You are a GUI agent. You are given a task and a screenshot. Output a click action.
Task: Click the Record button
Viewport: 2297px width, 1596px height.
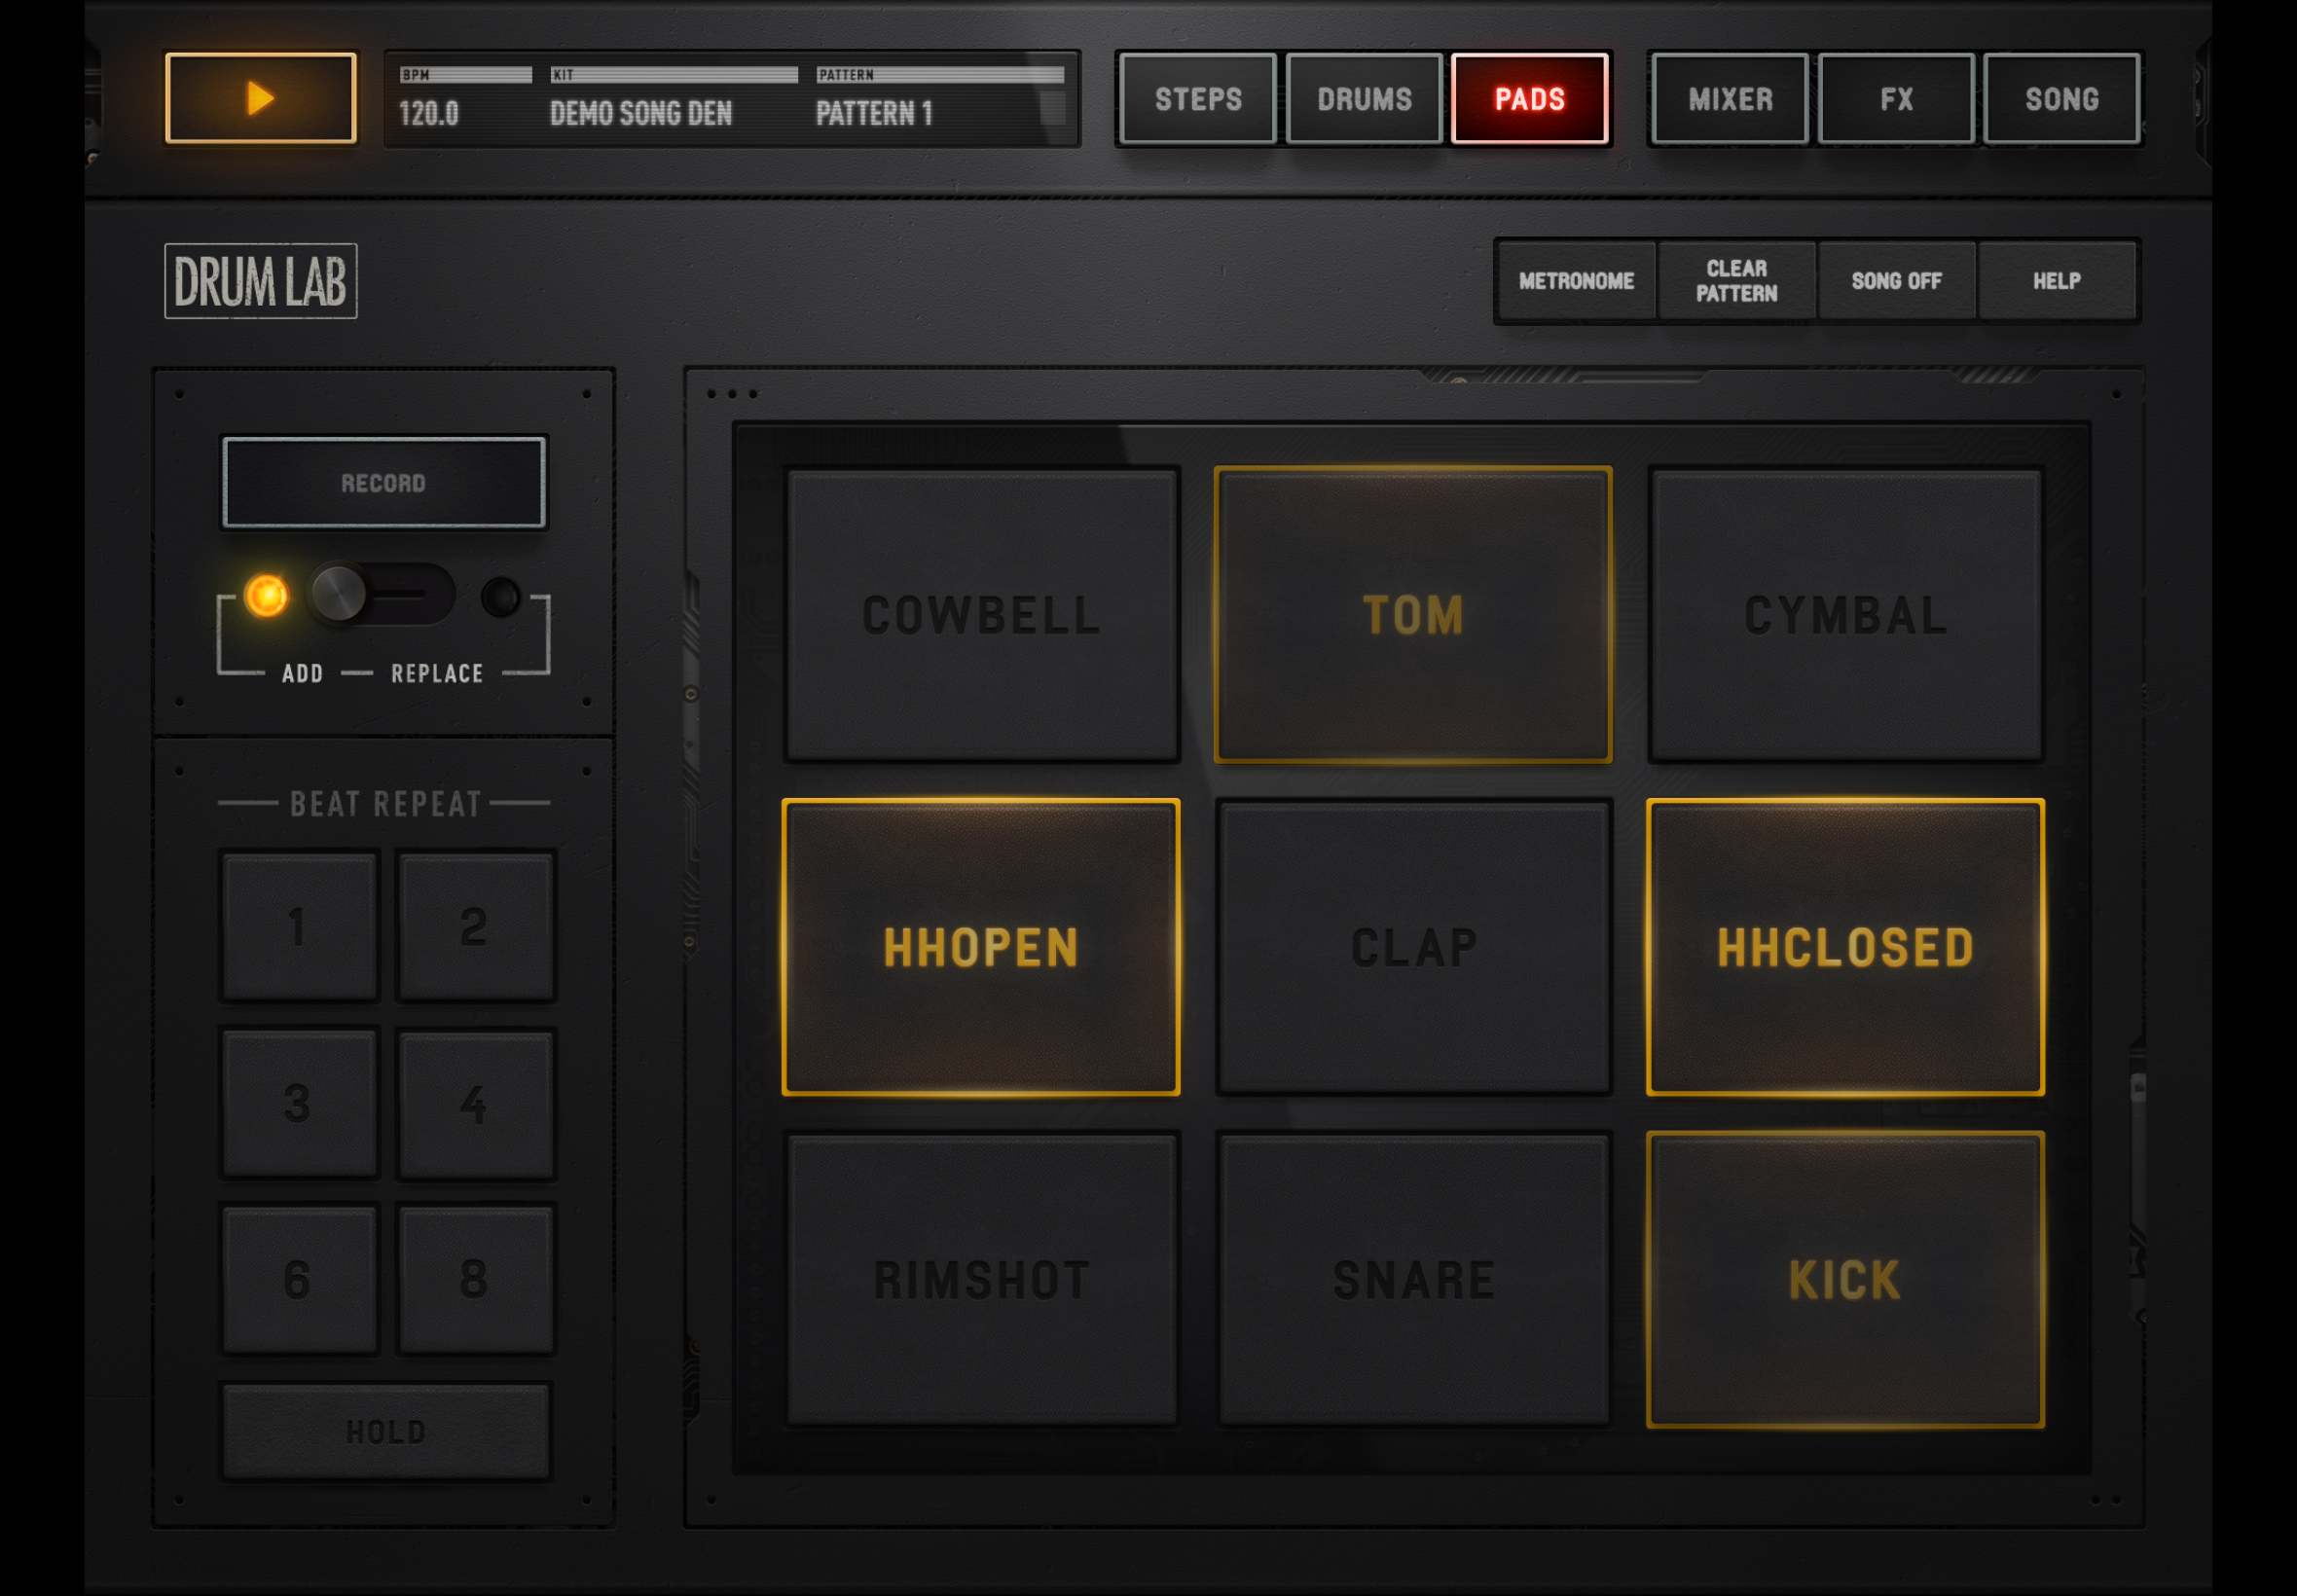[384, 483]
